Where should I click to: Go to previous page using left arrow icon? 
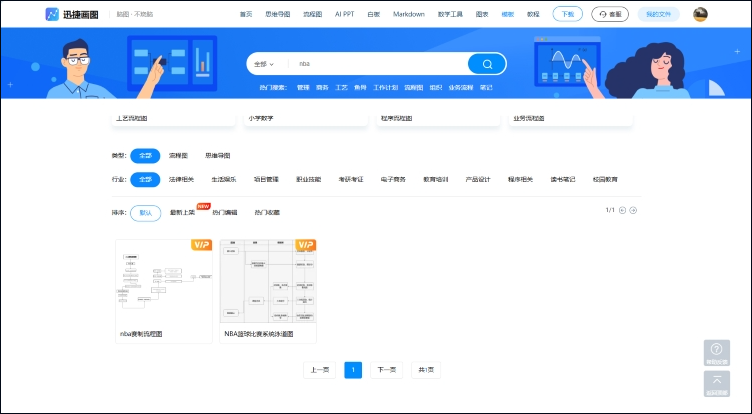click(x=622, y=210)
